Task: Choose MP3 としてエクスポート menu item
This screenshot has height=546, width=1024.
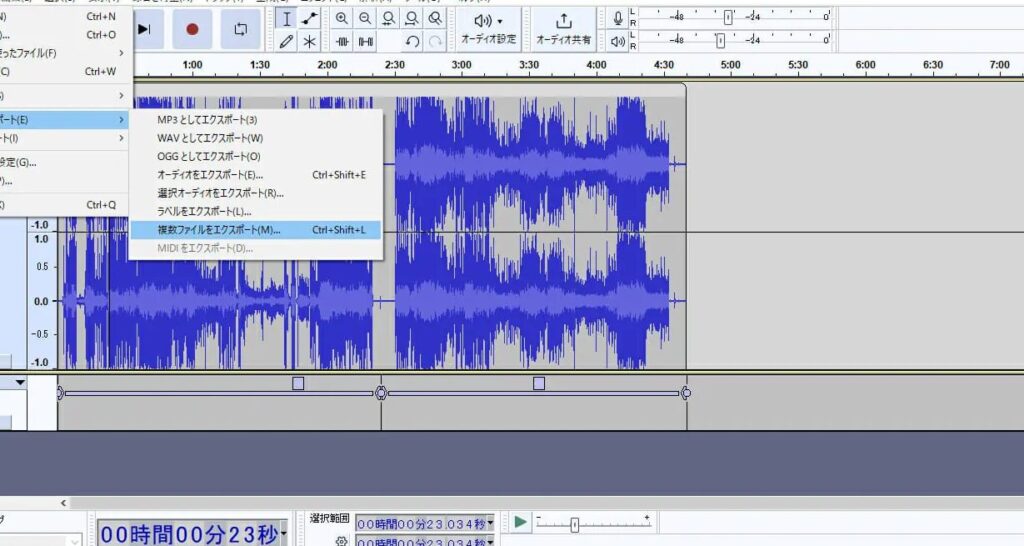Action: click(207, 120)
